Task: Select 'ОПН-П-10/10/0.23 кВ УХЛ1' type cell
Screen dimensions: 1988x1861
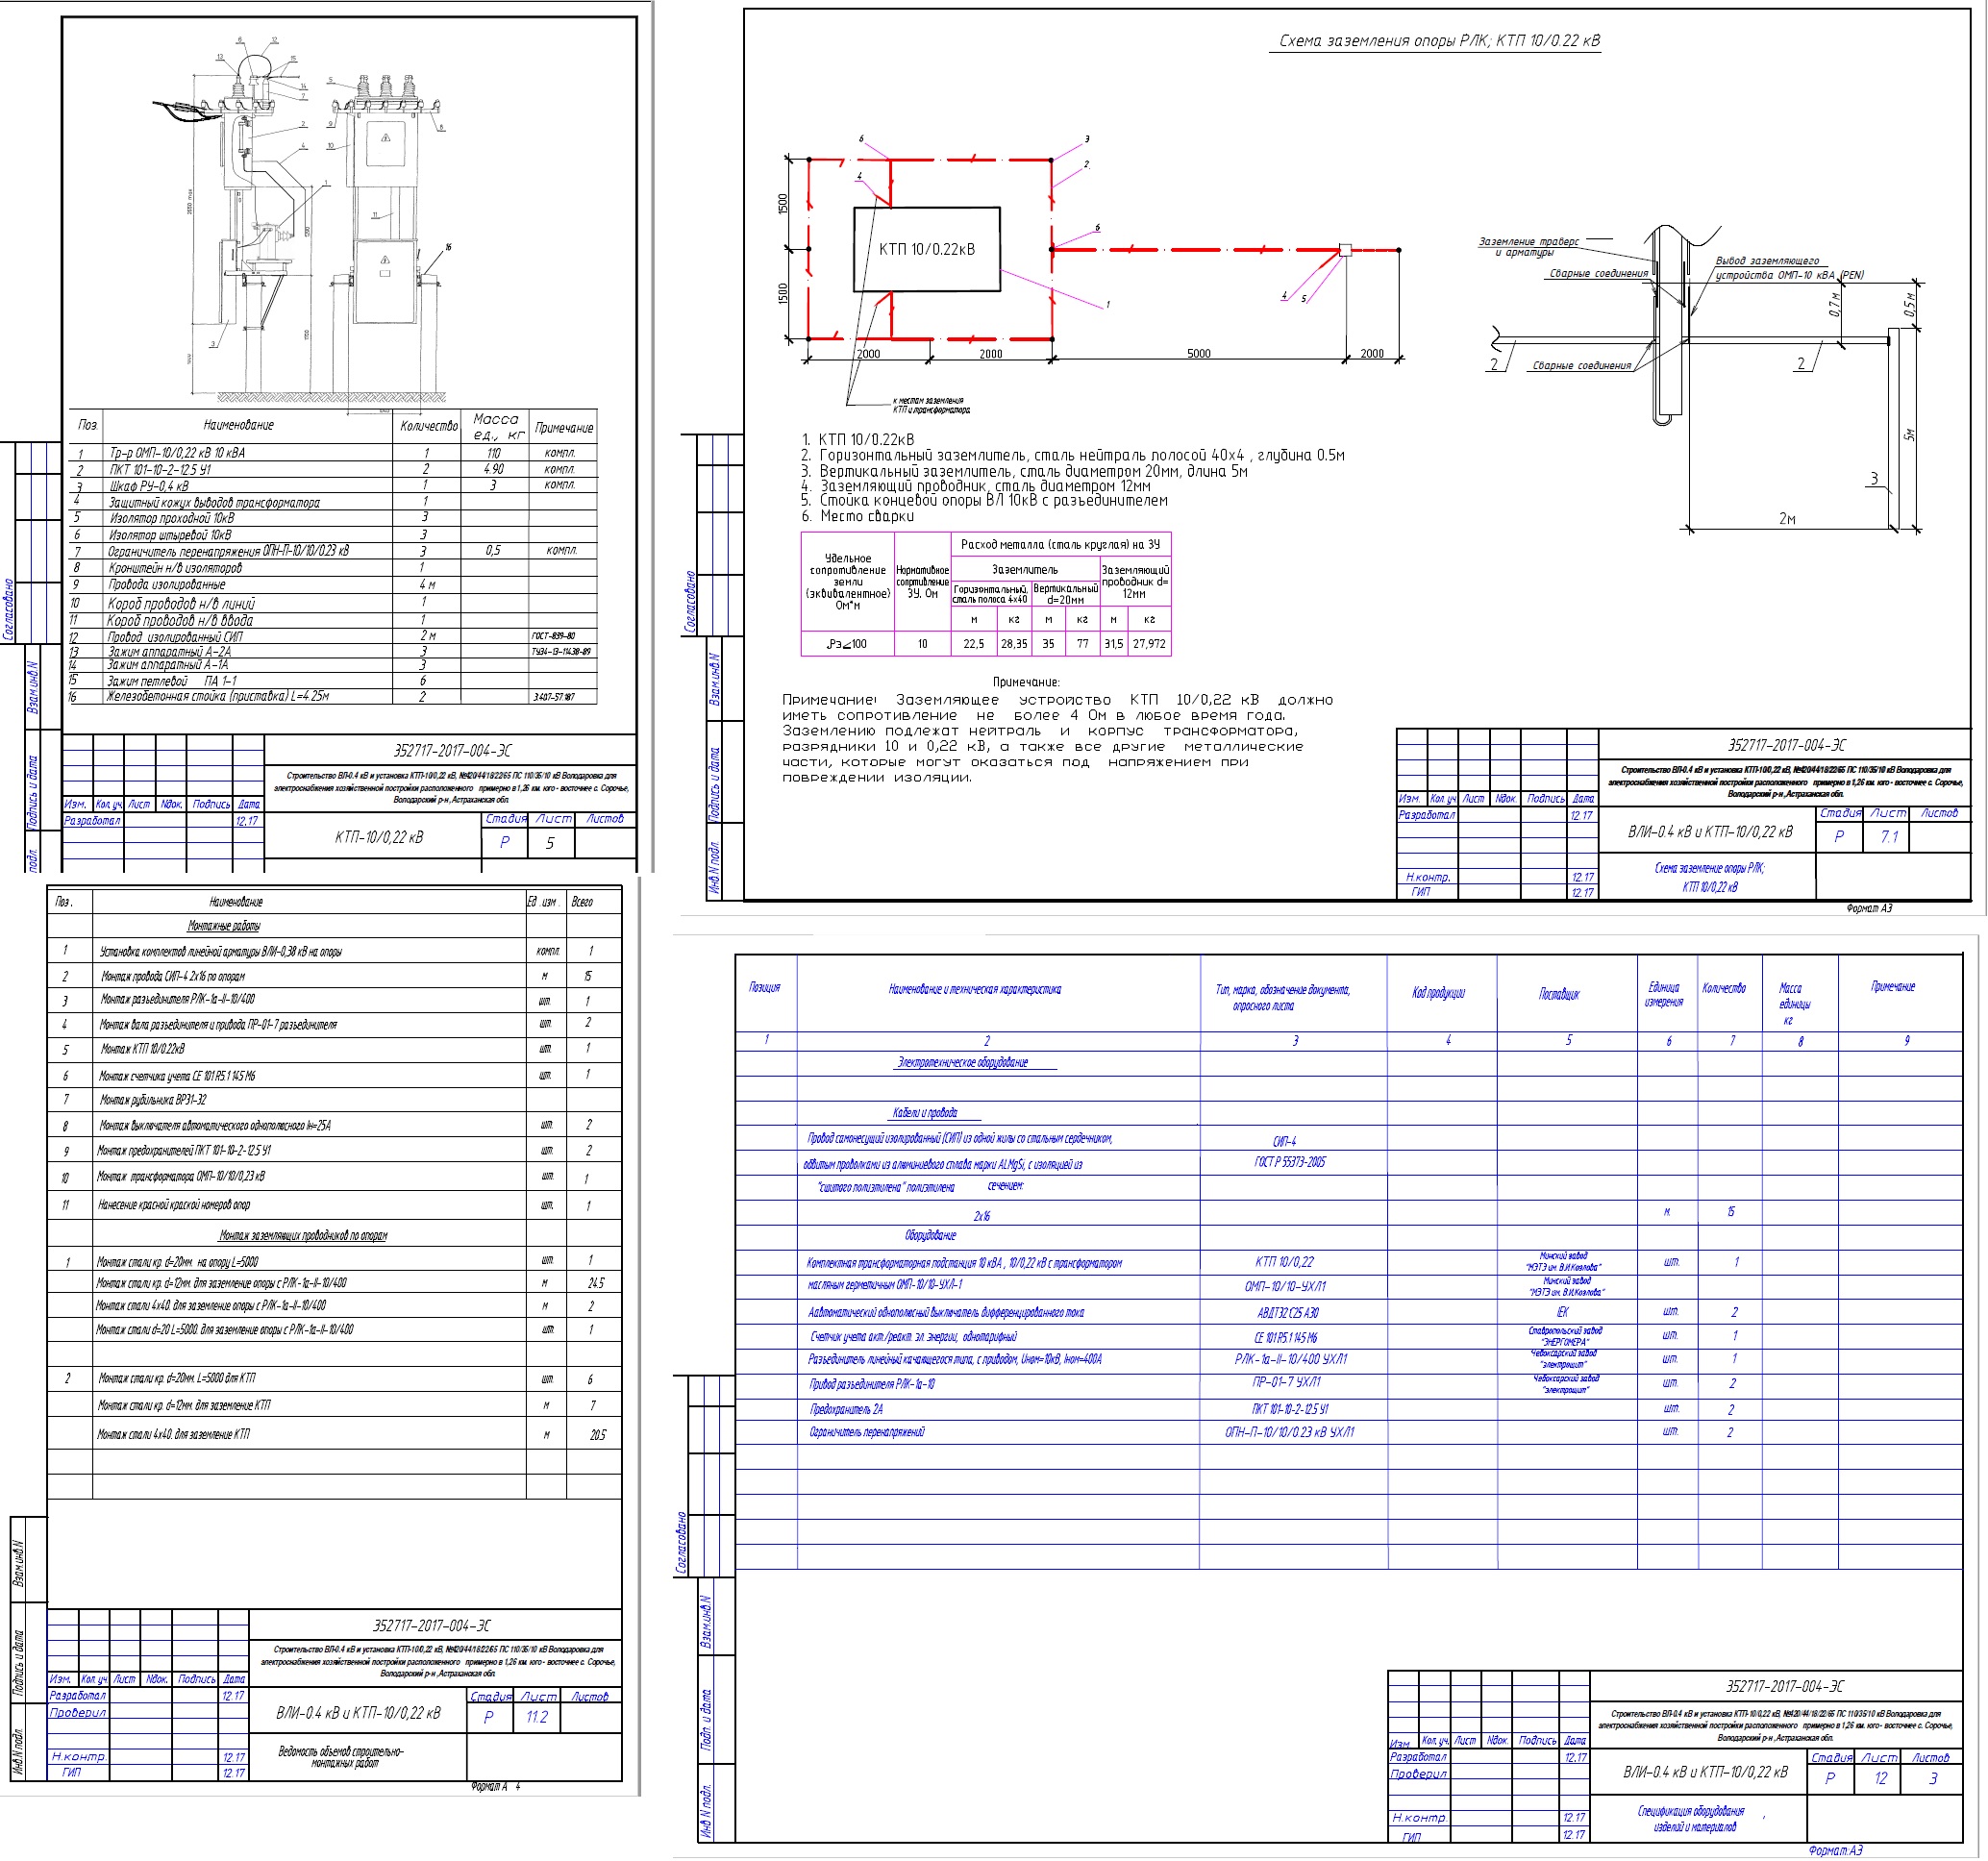Action: [x=1290, y=1432]
